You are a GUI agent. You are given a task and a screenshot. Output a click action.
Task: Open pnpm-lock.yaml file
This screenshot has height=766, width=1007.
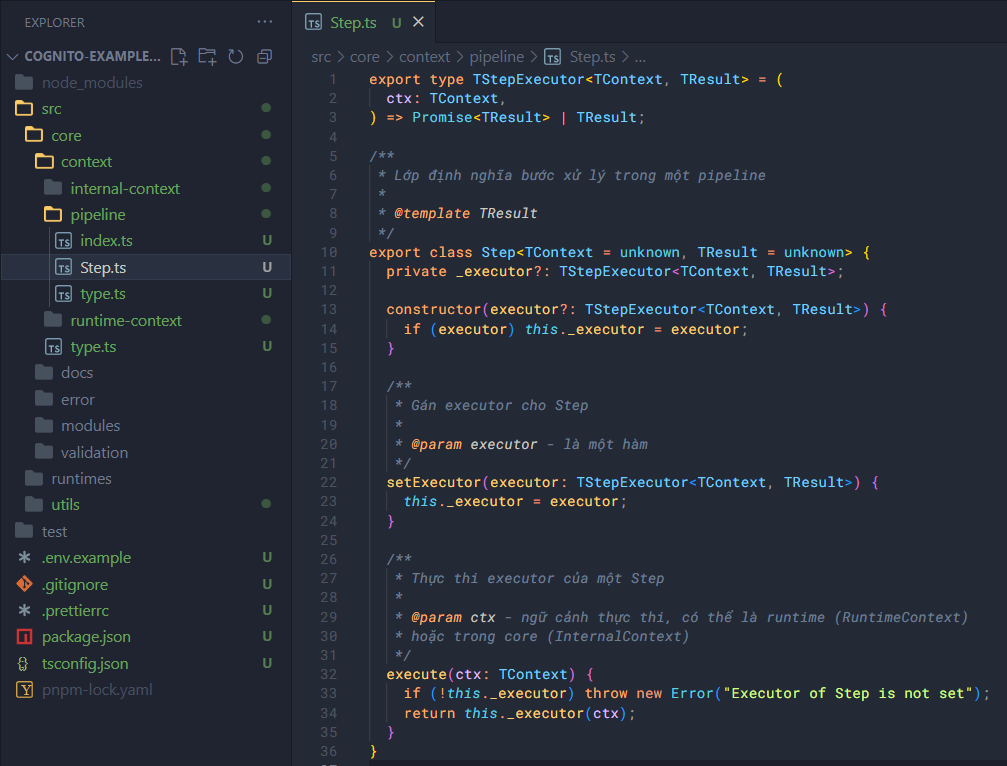pos(97,690)
